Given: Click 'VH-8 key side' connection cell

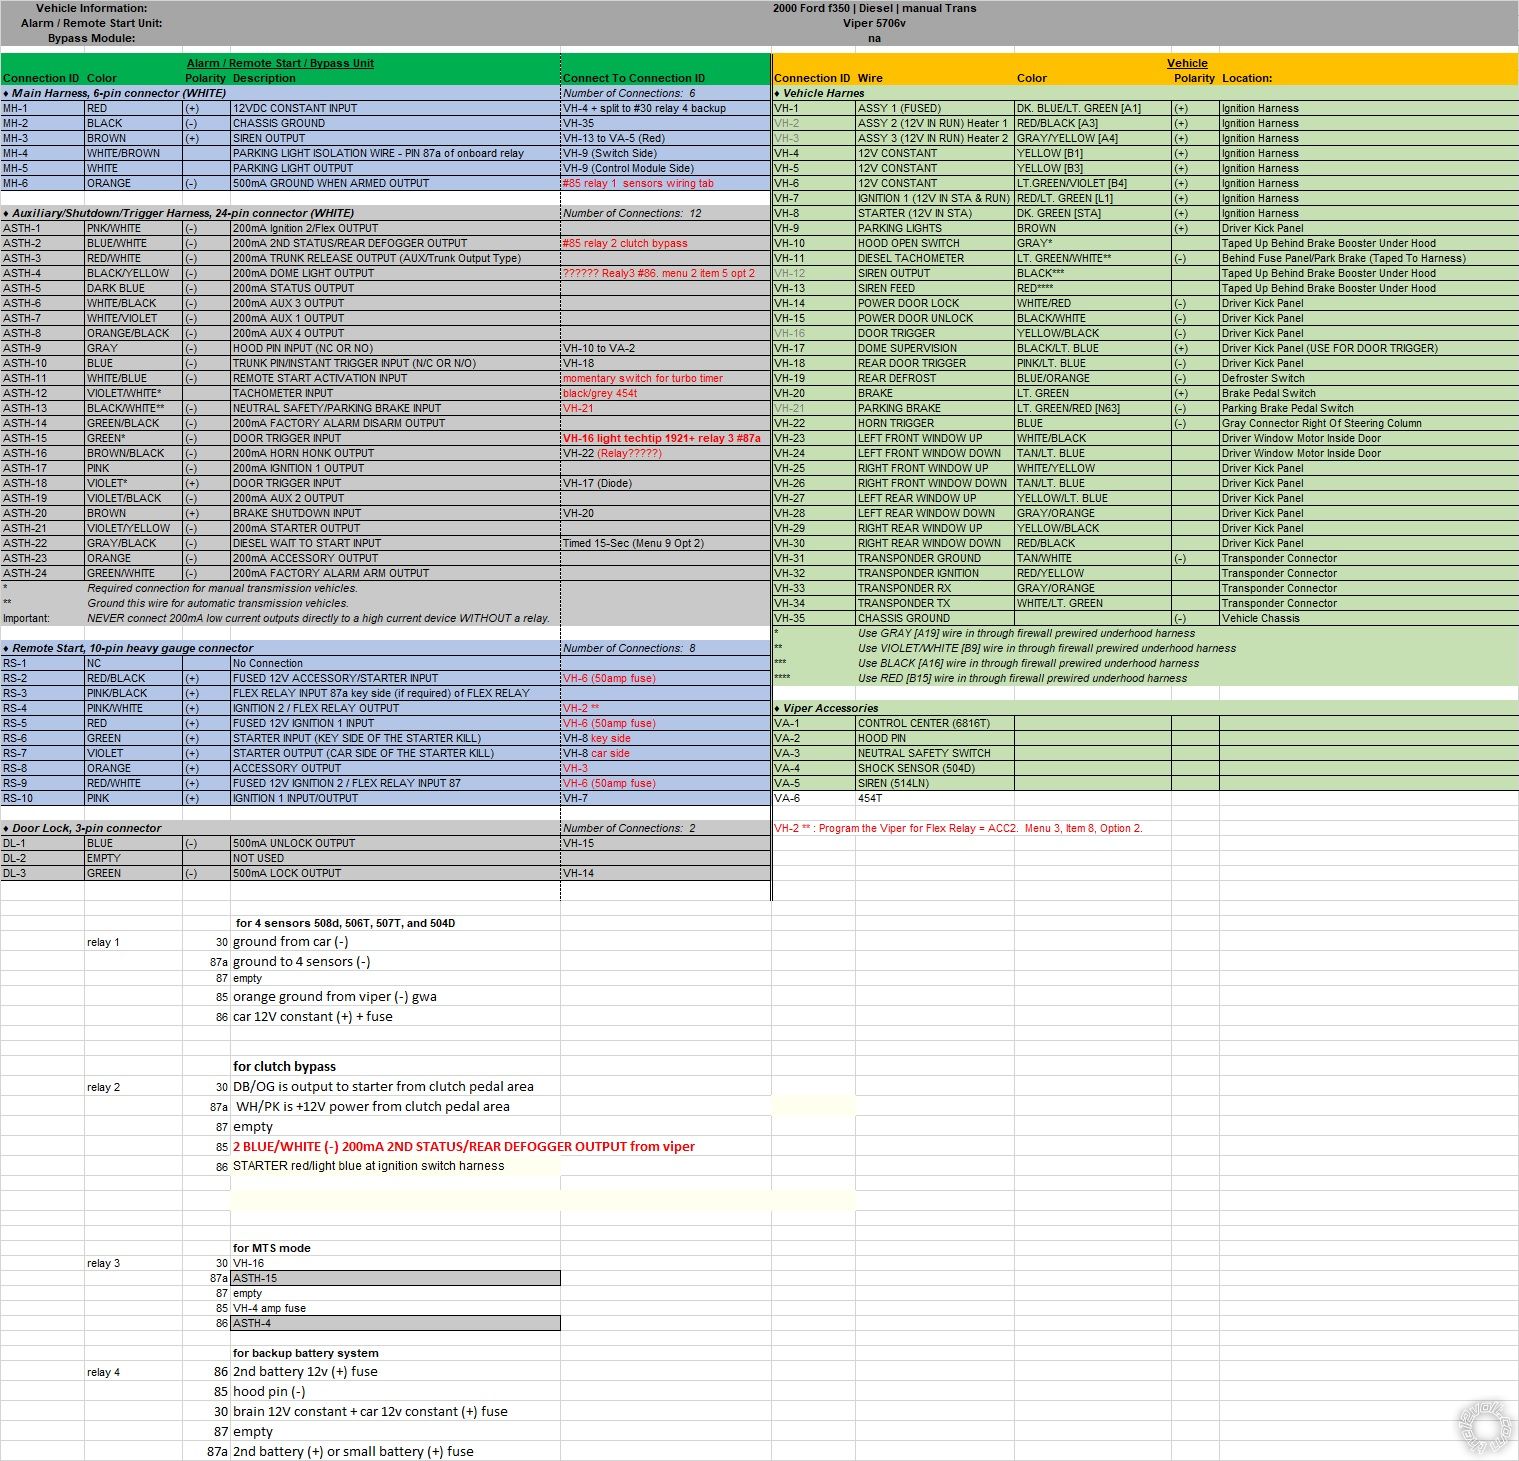Looking at the screenshot, I should 665,738.
